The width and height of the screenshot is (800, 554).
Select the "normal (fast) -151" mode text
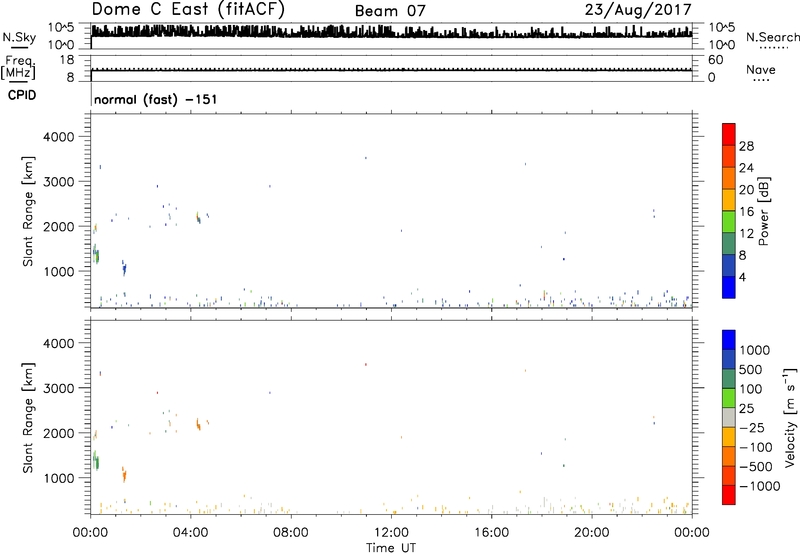coord(156,99)
